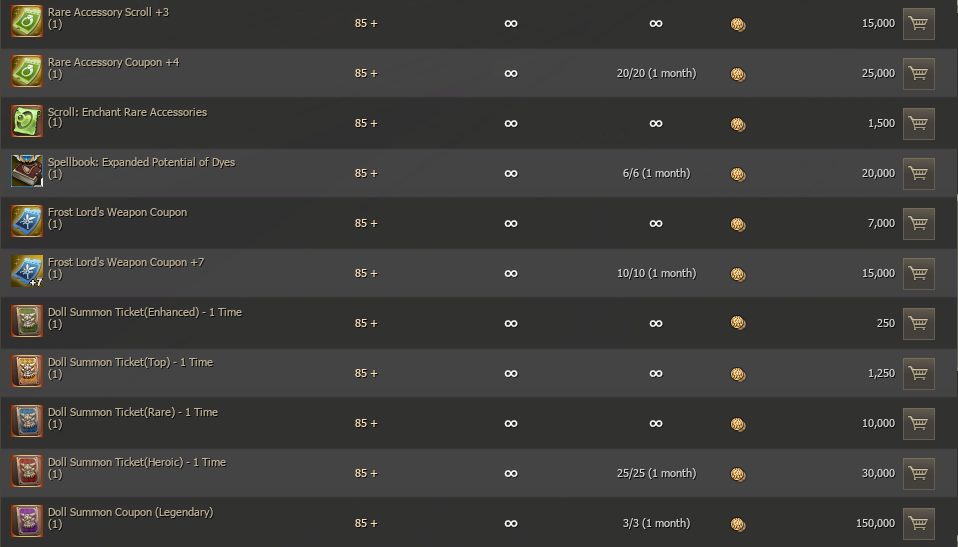Viewport: 958px width, 547px height.
Task: Click cart icon for Spellbook: Expanded Potential of Dyes
Action: [x=918, y=174]
